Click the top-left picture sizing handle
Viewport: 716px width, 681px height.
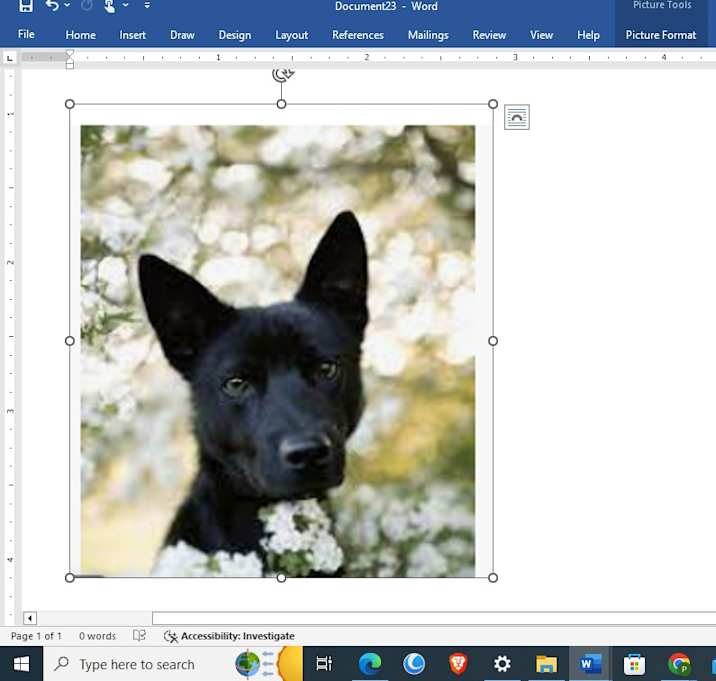(x=70, y=104)
